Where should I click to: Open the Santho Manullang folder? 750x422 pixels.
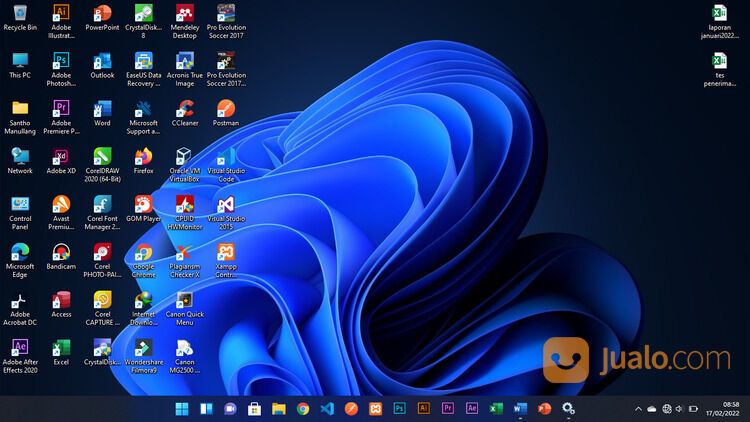20,117
